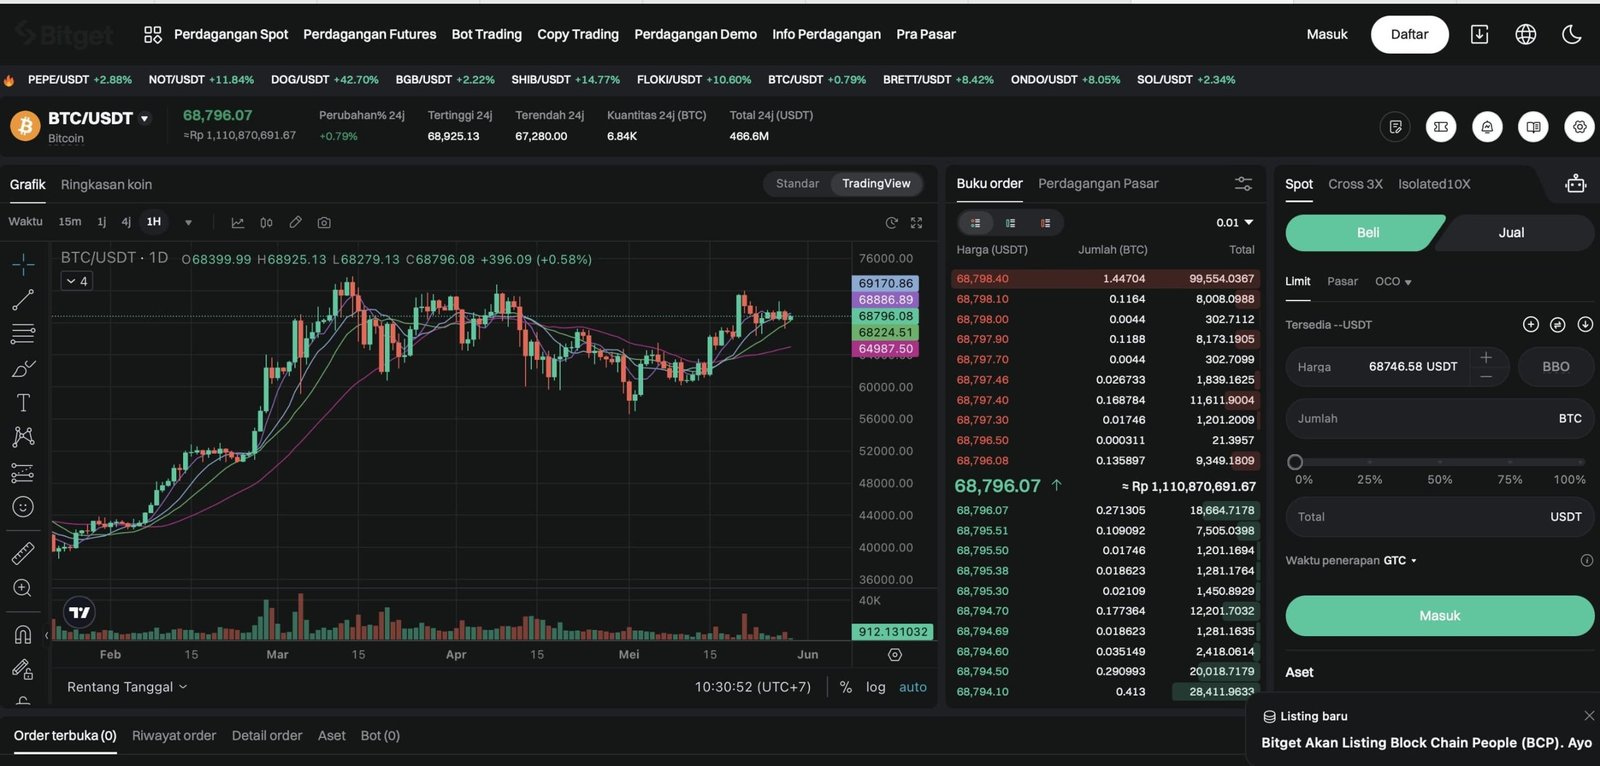Show asks-only order book view
The image size is (1600, 766).
tap(1045, 223)
